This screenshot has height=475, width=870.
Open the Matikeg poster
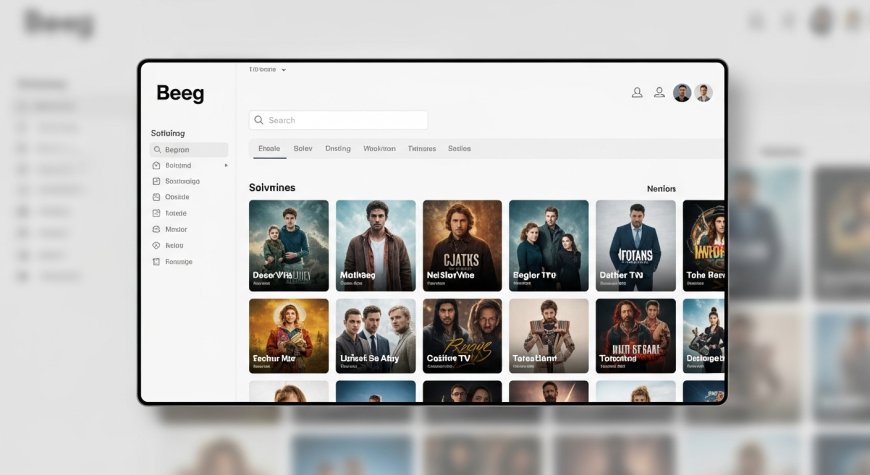click(x=376, y=245)
